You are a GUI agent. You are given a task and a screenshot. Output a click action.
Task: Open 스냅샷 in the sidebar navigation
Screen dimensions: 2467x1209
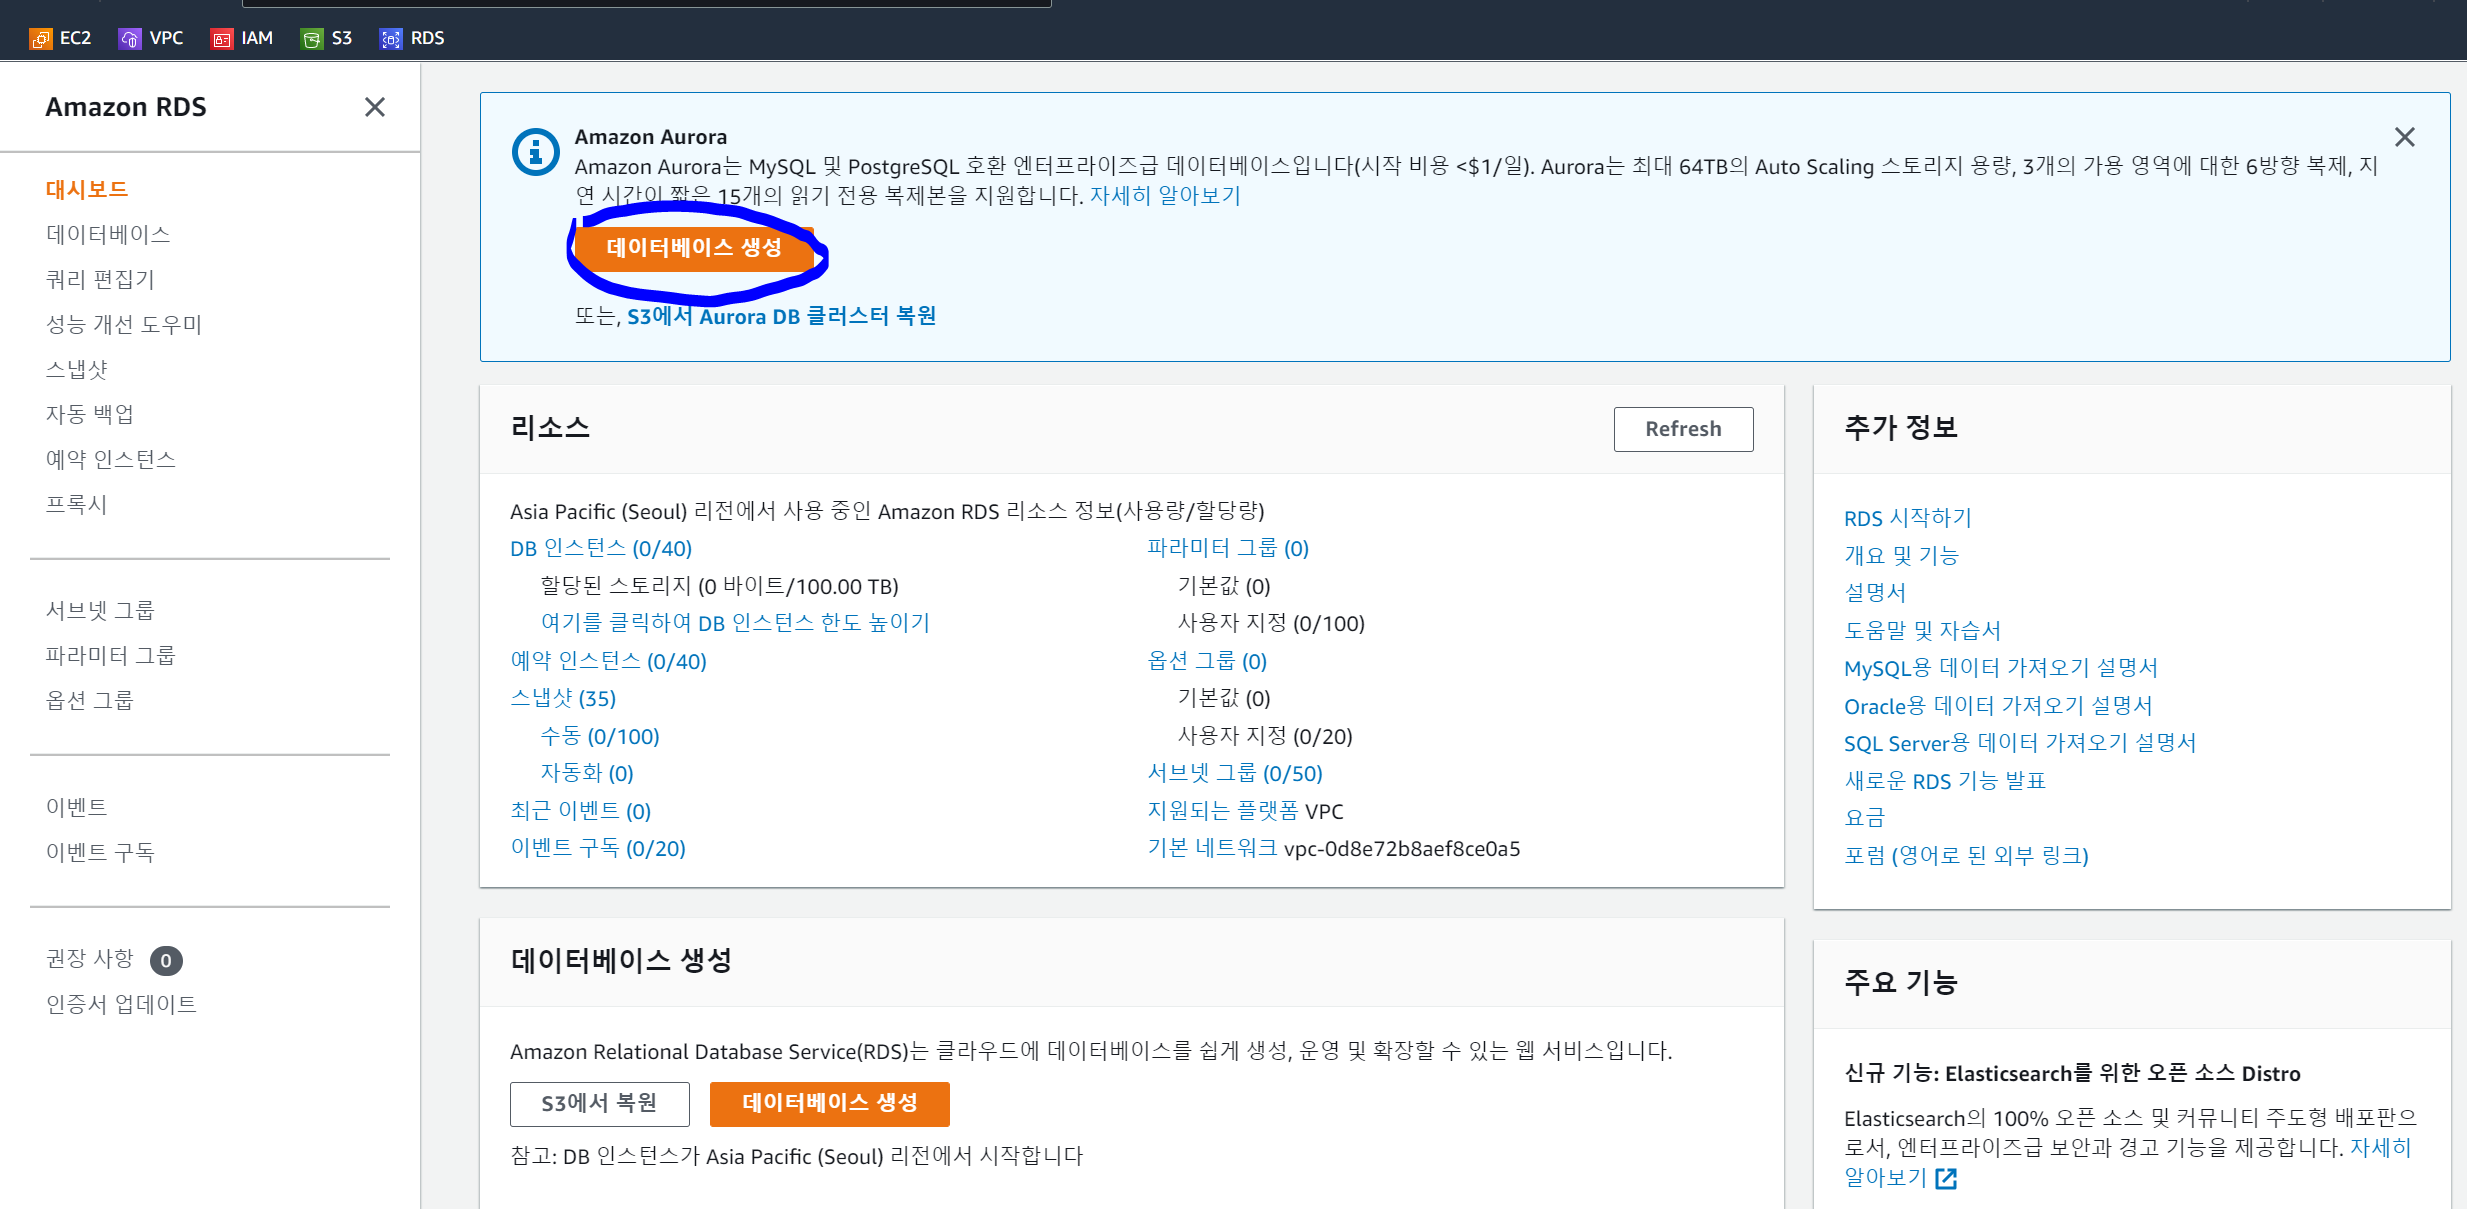tap(77, 369)
